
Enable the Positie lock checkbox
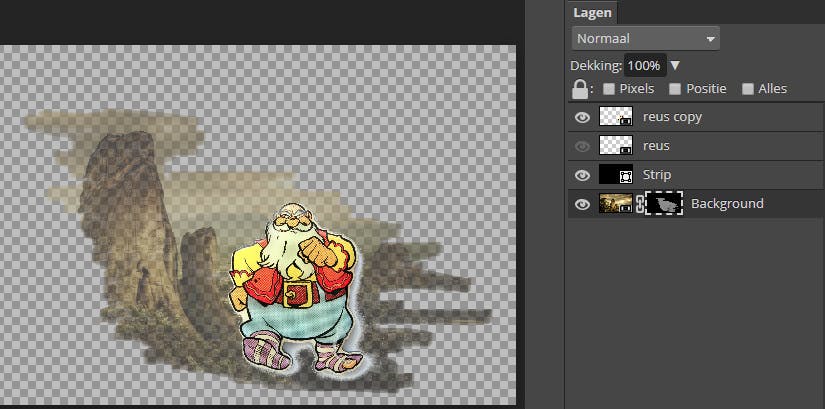click(675, 89)
